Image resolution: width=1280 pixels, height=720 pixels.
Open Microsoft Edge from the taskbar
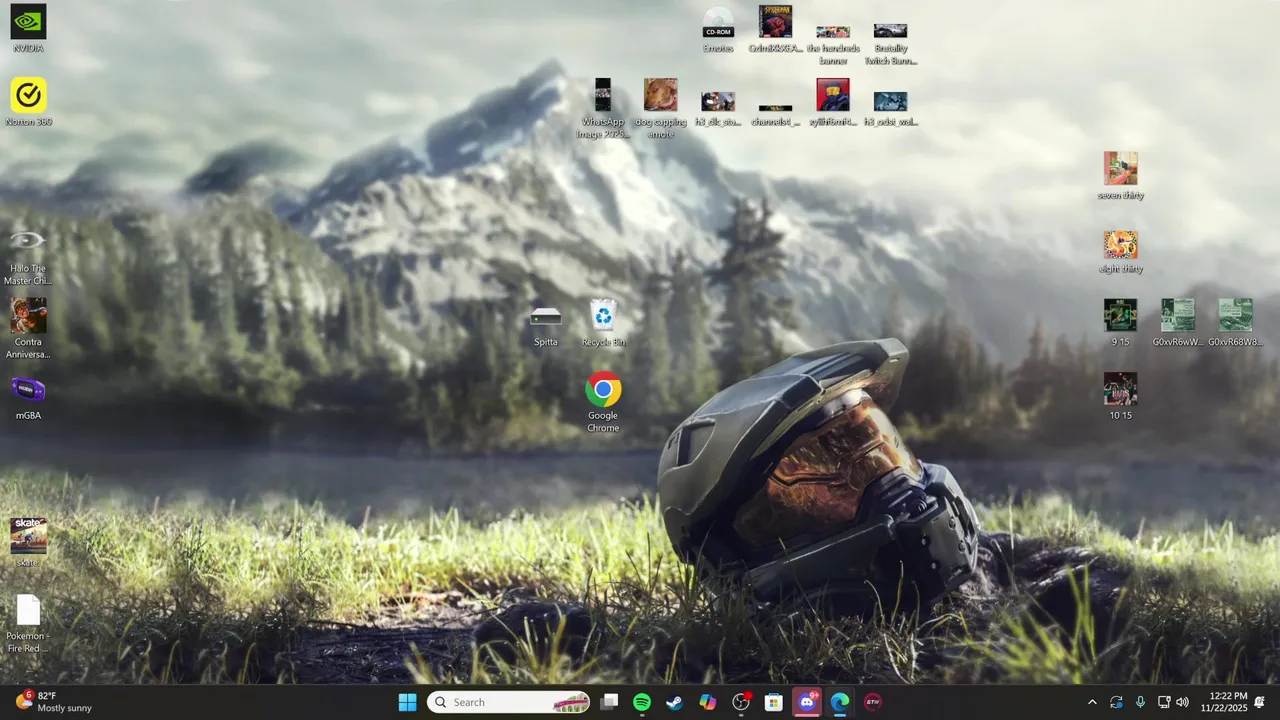point(840,702)
